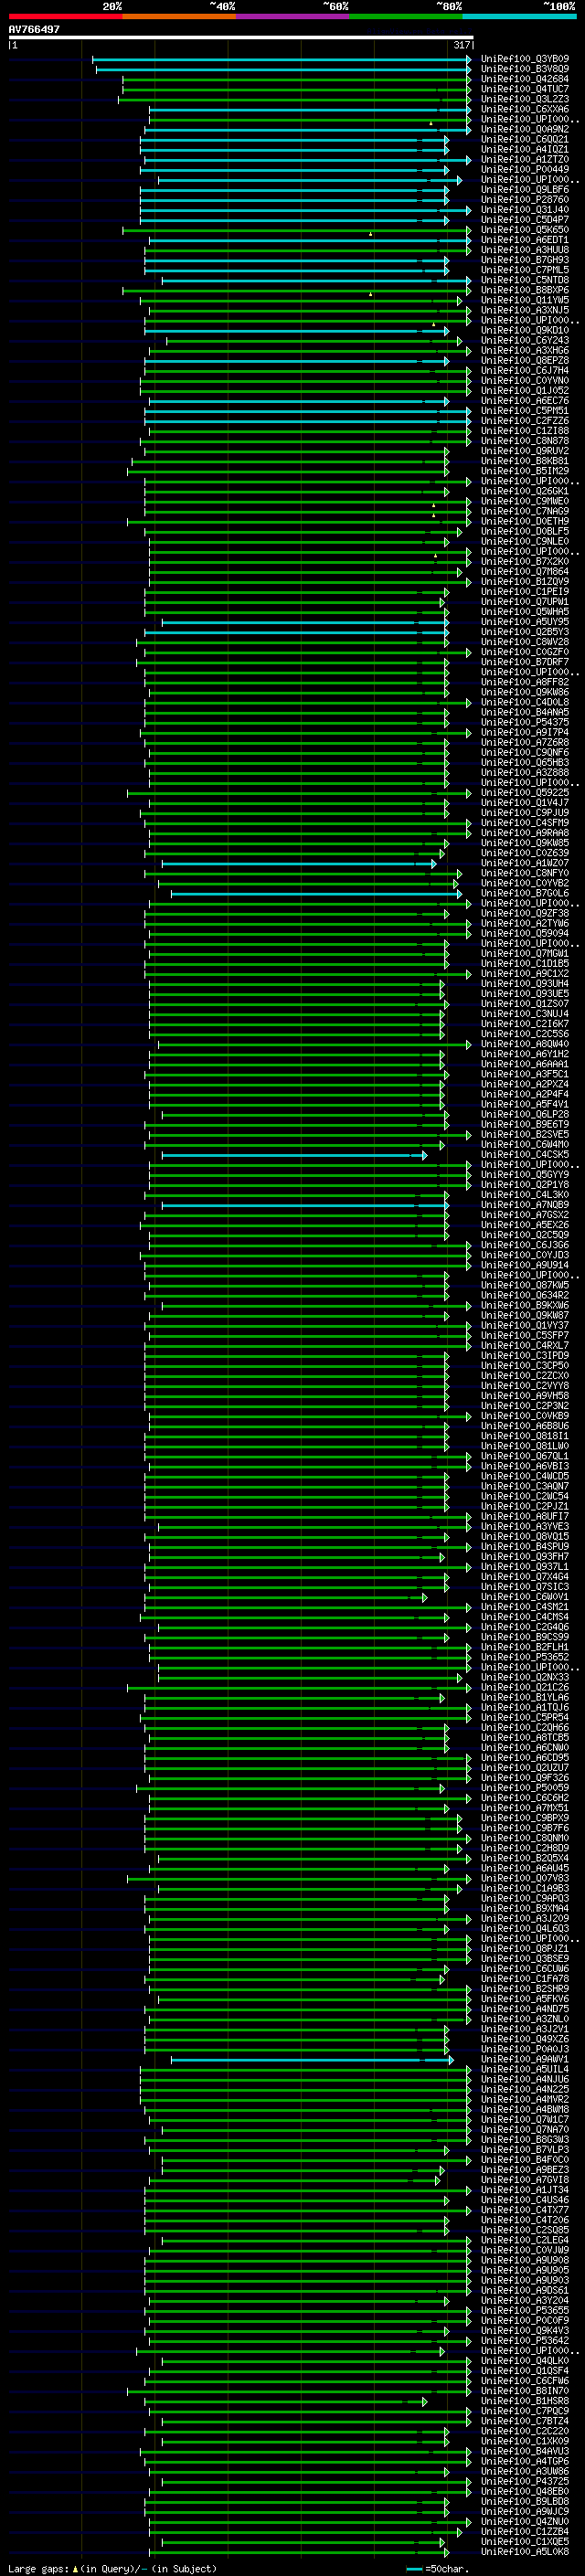
Task: Click the orange ~40% identity legend bar
Action: pyautogui.click(x=179, y=16)
